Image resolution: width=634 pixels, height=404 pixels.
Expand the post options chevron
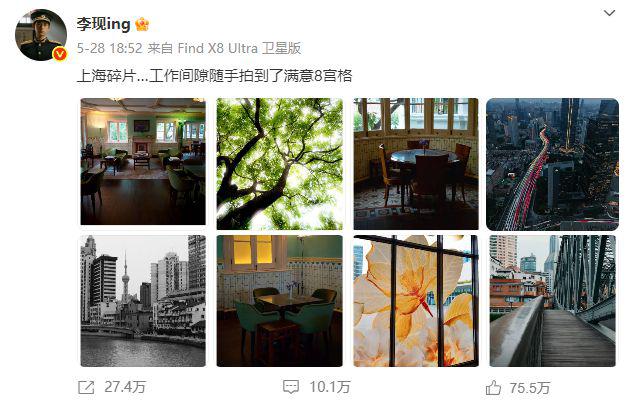tap(609, 13)
